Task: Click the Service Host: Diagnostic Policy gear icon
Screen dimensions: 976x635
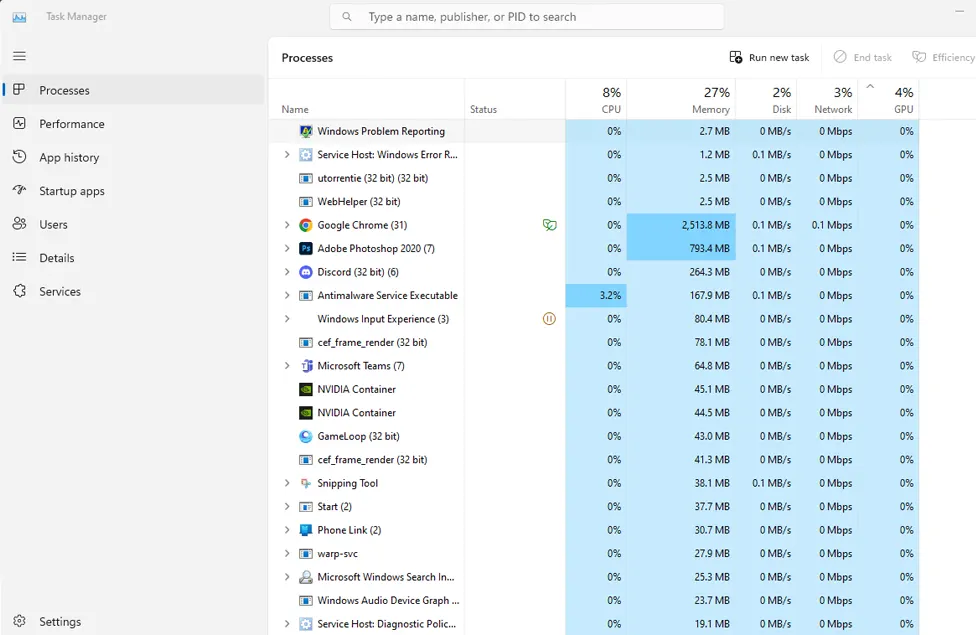Action: tap(306, 624)
